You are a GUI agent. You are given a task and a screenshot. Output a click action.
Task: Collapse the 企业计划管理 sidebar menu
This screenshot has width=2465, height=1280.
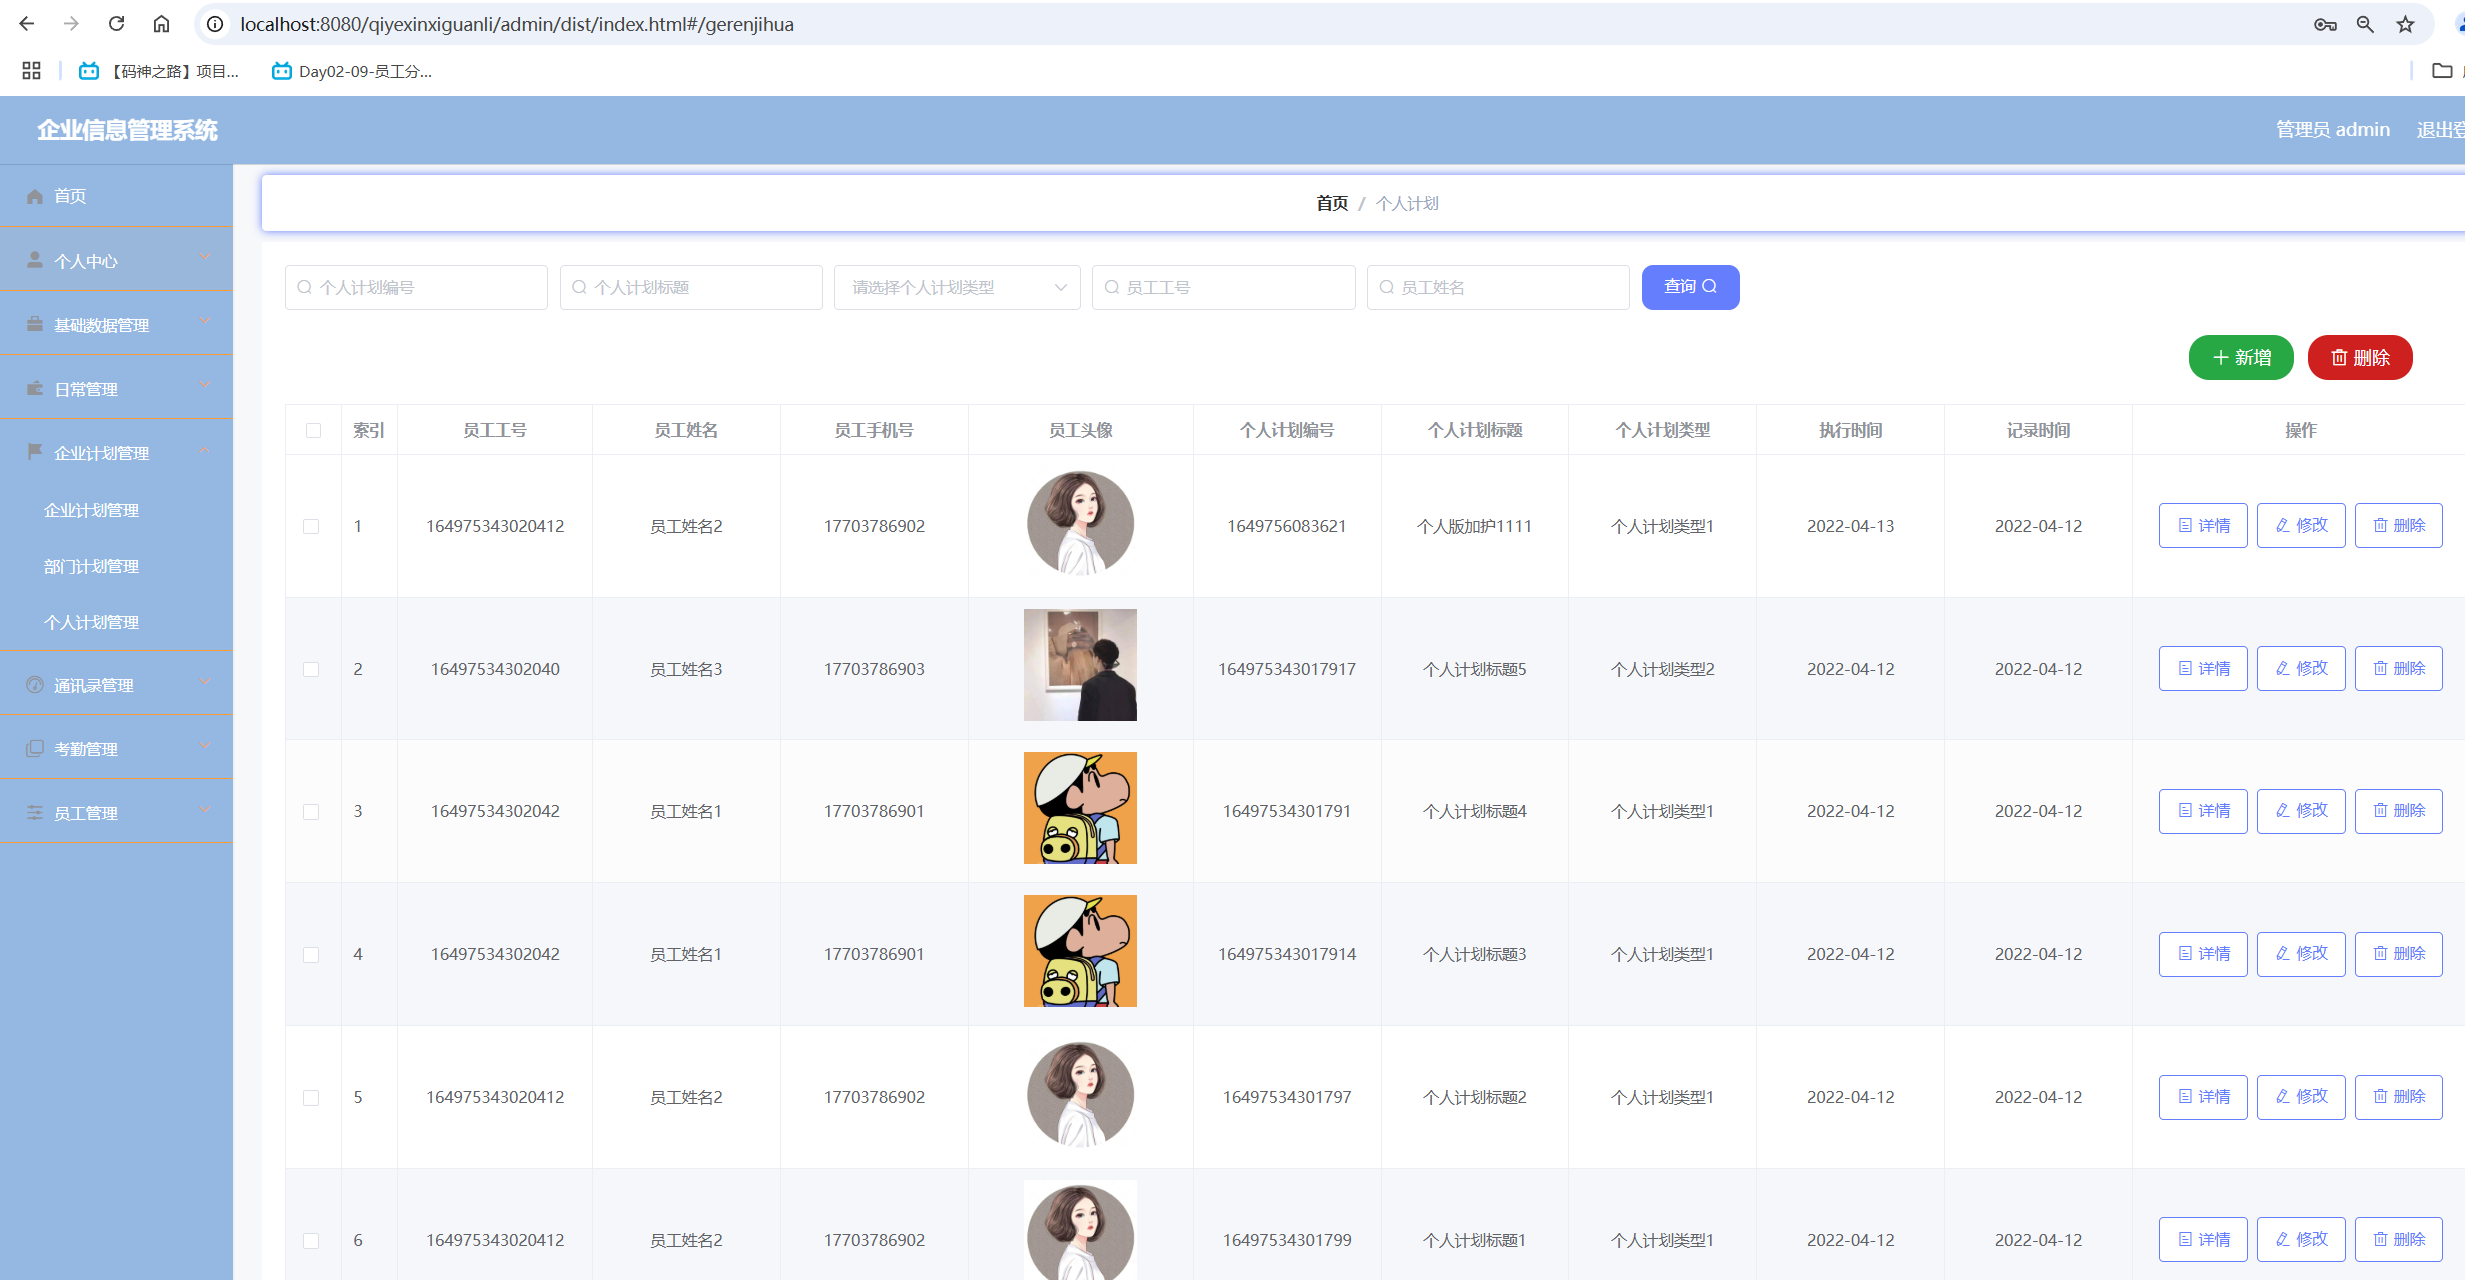[116, 452]
